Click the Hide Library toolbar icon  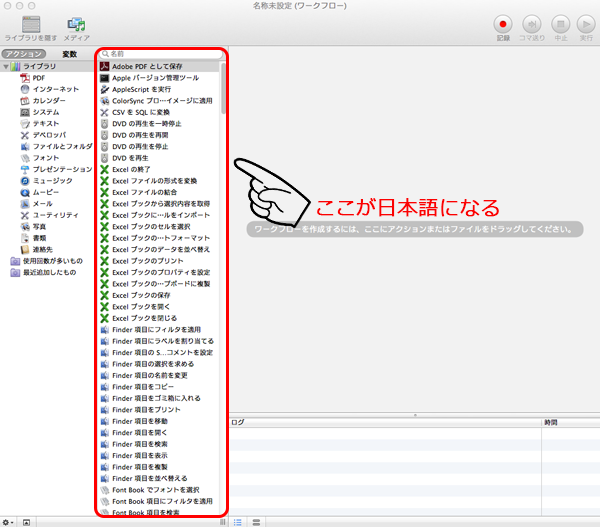point(31,24)
